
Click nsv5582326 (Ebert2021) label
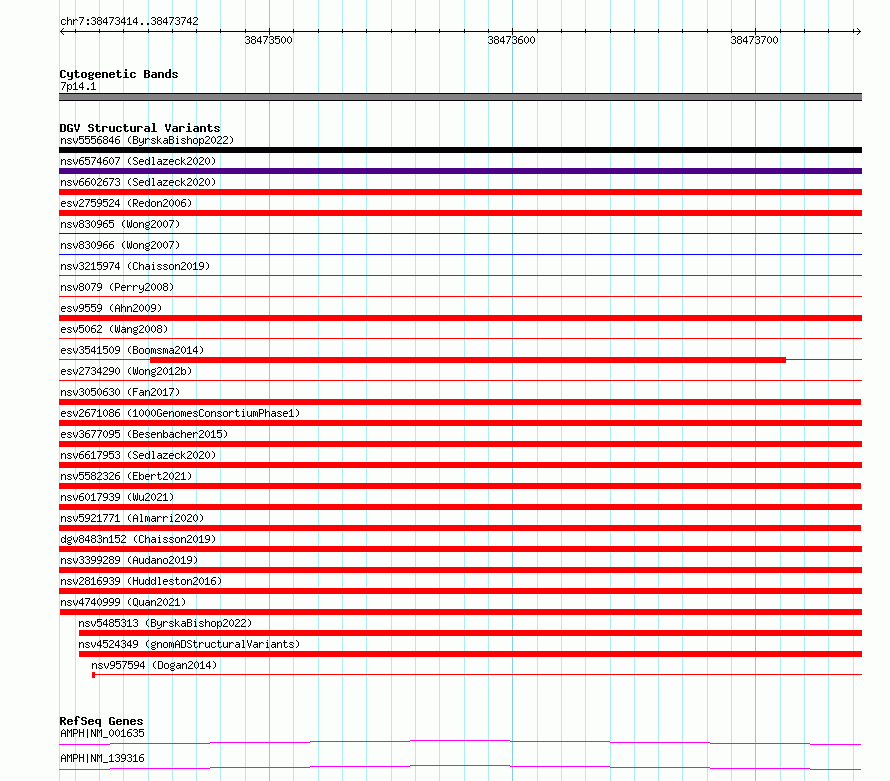click(126, 476)
